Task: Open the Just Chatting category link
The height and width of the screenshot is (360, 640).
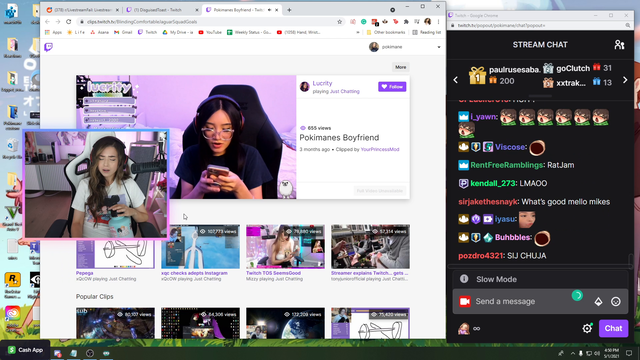Action: click(x=344, y=91)
